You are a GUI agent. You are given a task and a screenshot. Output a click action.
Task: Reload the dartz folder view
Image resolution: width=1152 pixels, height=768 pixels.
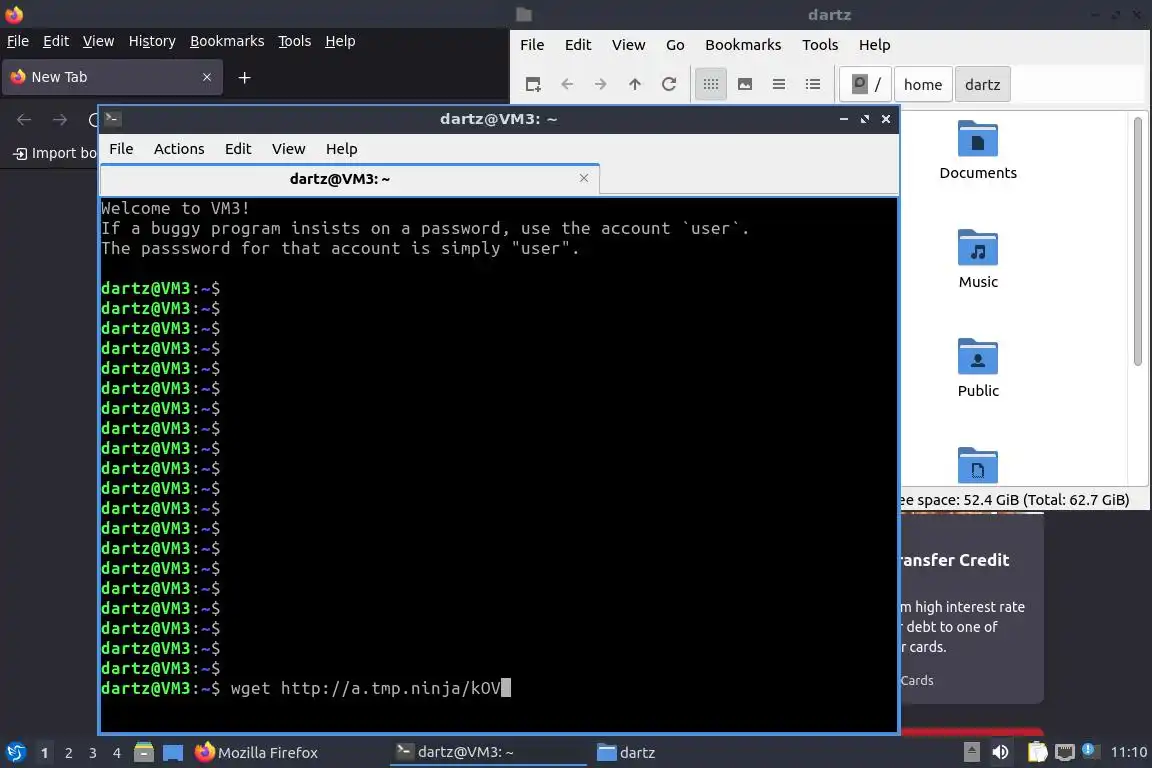click(669, 85)
